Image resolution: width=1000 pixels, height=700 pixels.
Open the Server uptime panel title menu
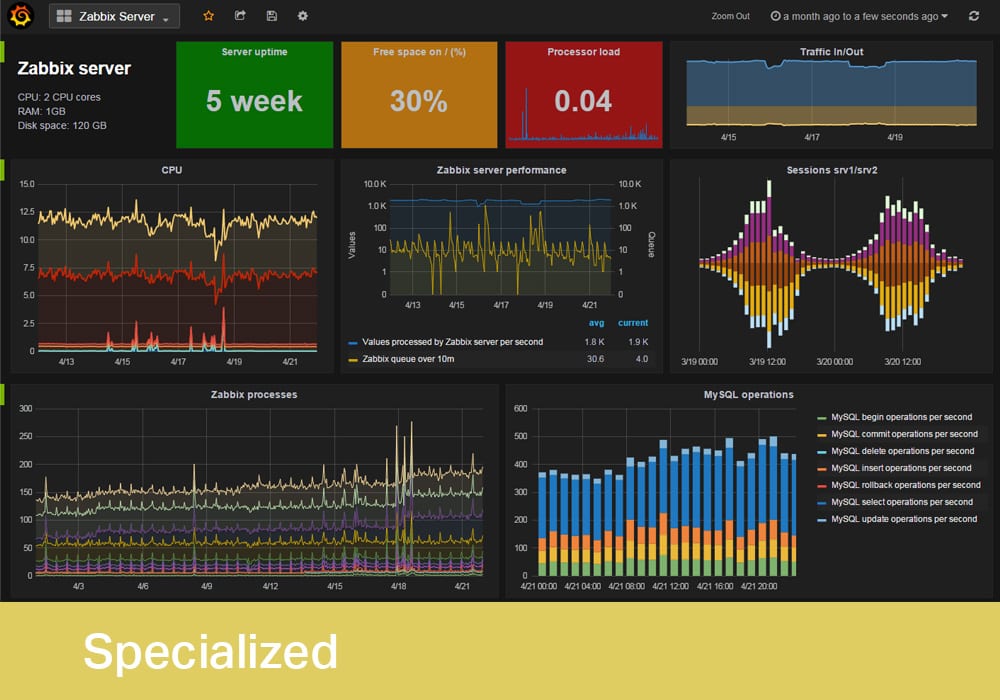(x=254, y=52)
